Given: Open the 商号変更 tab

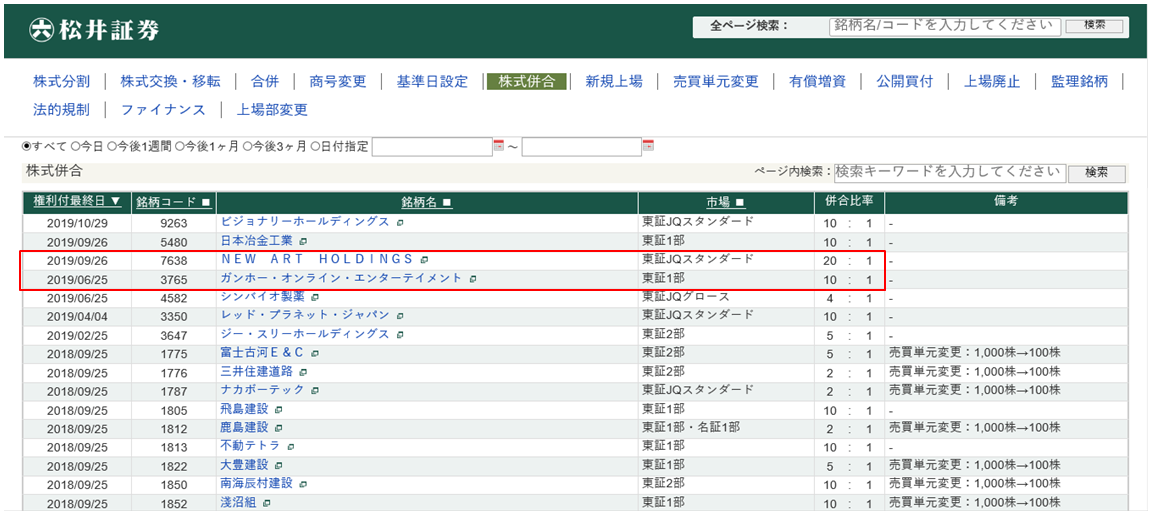Looking at the screenshot, I should pyautogui.click(x=338, y=82).
